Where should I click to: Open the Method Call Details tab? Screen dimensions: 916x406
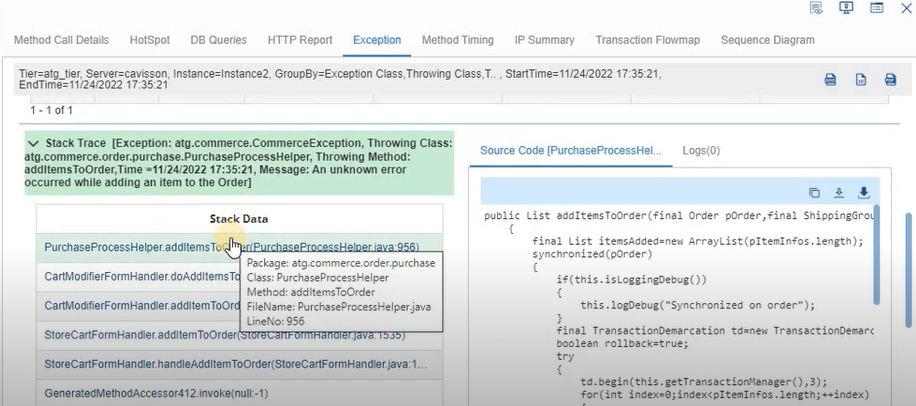point(61,40)
